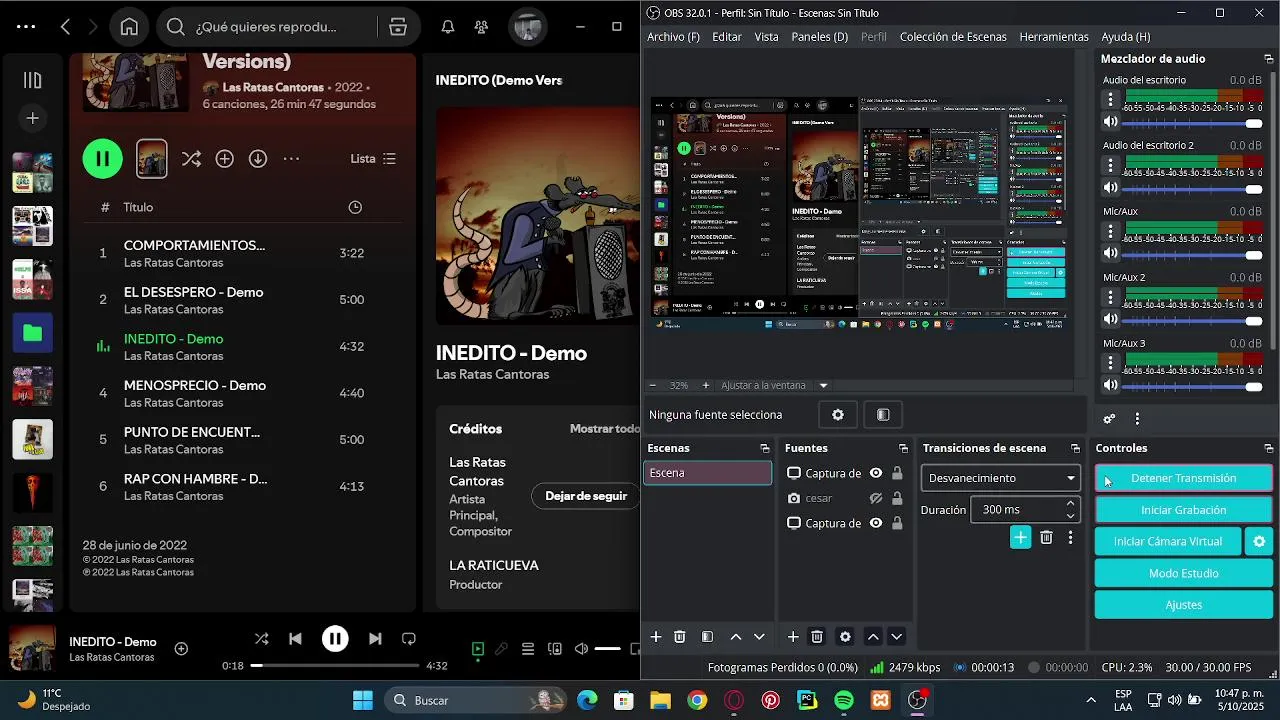The height and width of the screenshot is (720, 1280).
Task: Open the Paneles menu in OBS
Action: pyautogui.click(x=819, y=37)
